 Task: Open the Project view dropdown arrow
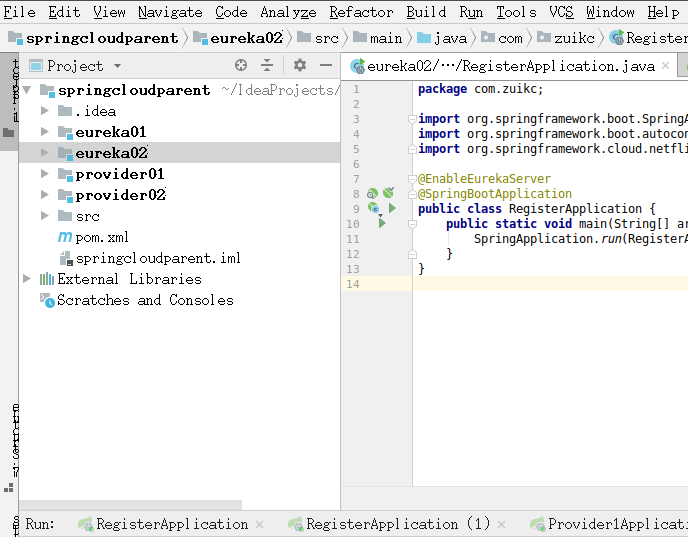(x=117, y=66)
